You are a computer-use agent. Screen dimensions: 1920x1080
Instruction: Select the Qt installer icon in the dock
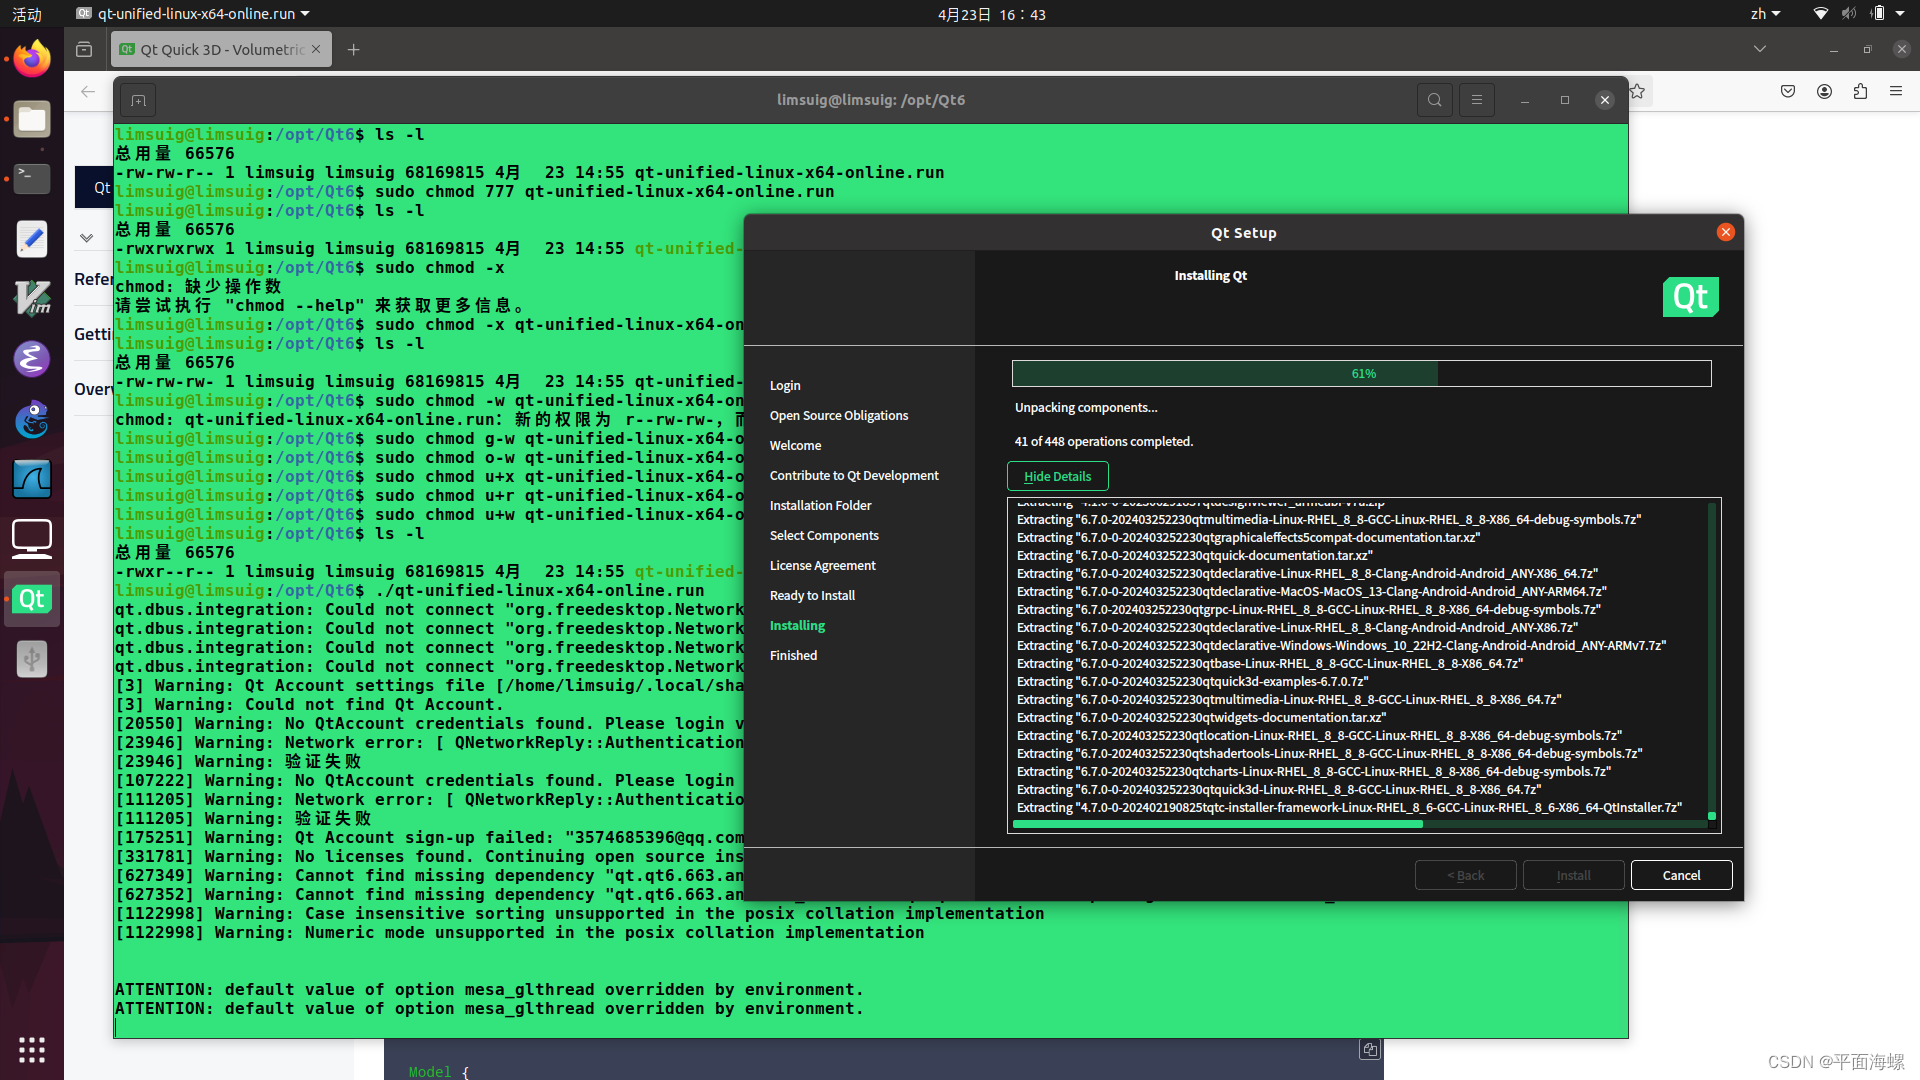(x=32, y=599)
